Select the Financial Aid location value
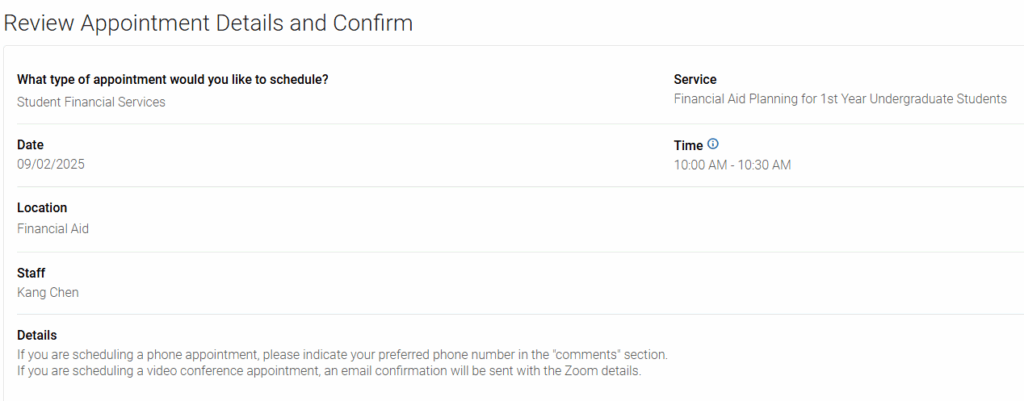 (x=53, y=229)
